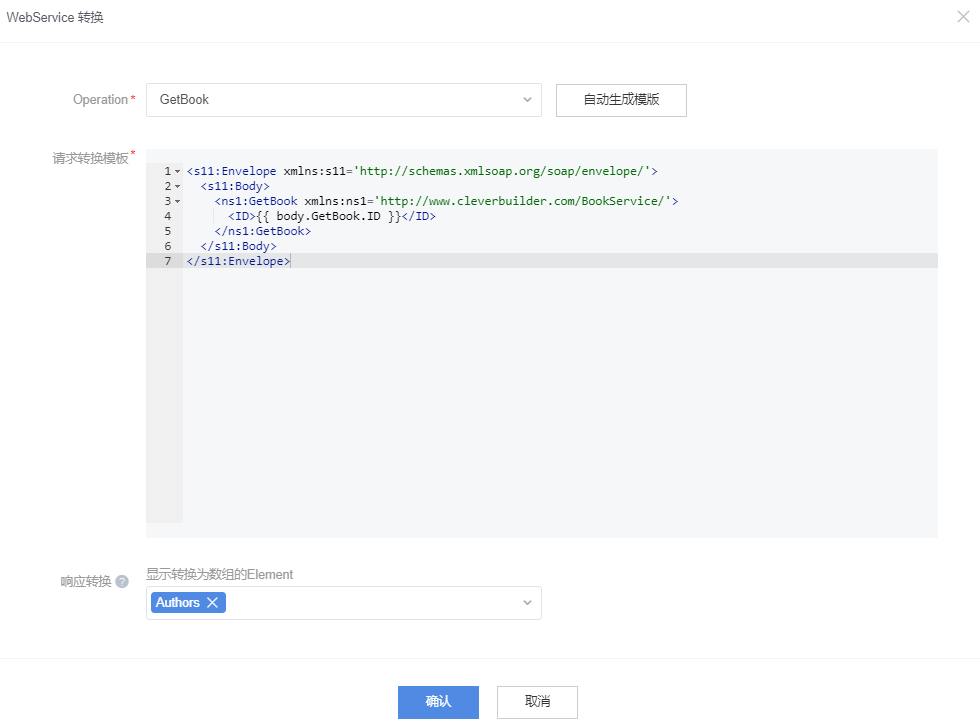Place cursor in body.GetBook.ID expression
980x727 pixels.
click(x=328, y=216)
